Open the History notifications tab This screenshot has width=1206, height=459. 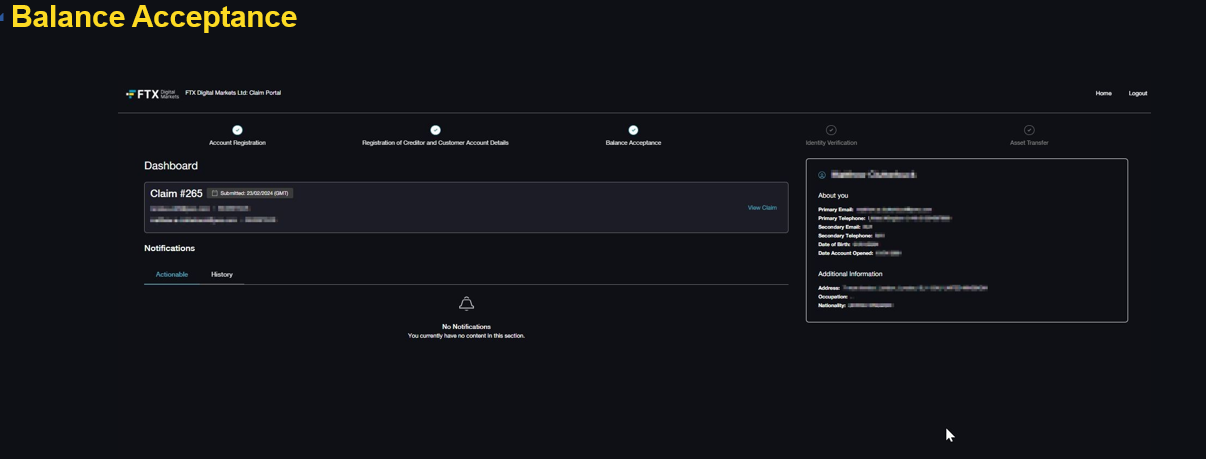tap(222, 274)
